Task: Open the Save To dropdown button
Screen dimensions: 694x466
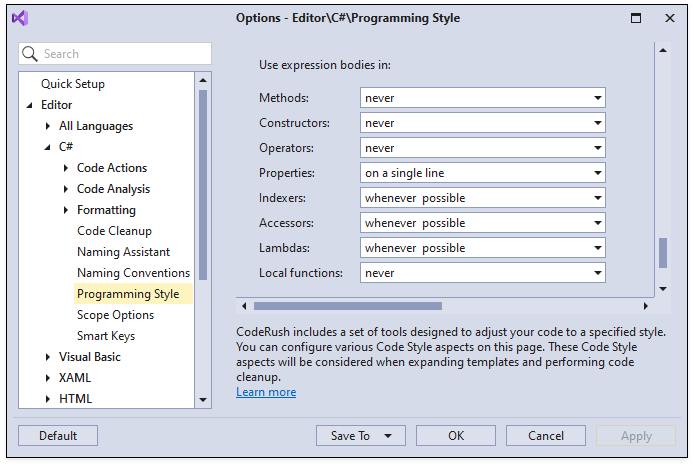Action: [x=361, y=436]
